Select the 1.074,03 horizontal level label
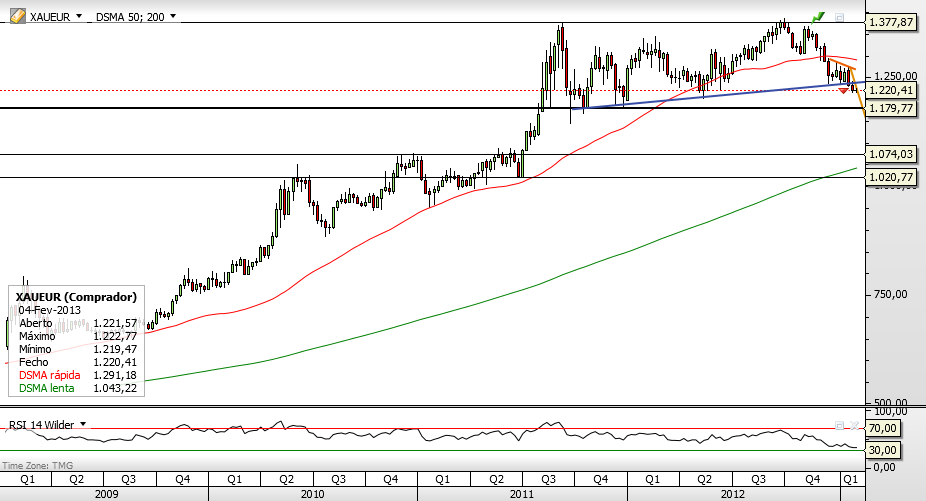 891,154
